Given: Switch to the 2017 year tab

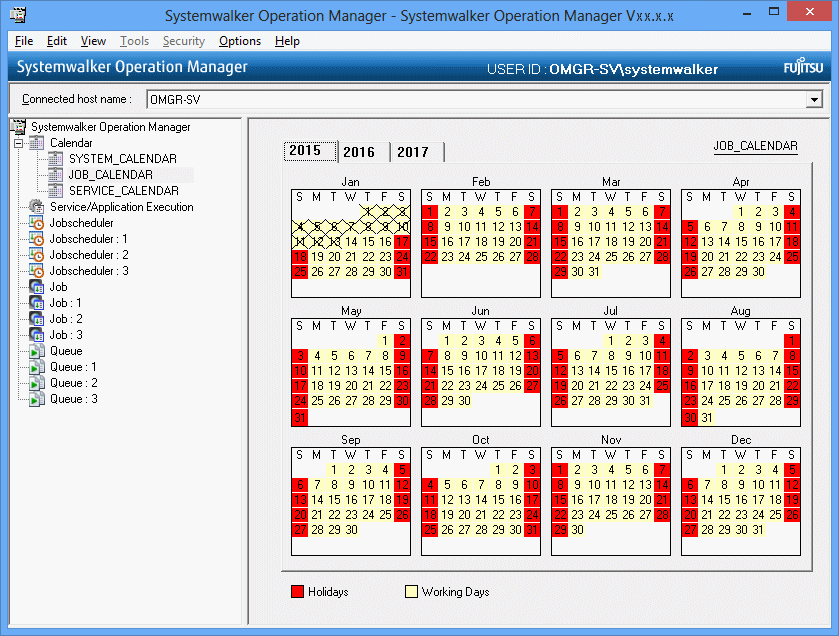Looking at the screenshot, I should click(413, 152).
